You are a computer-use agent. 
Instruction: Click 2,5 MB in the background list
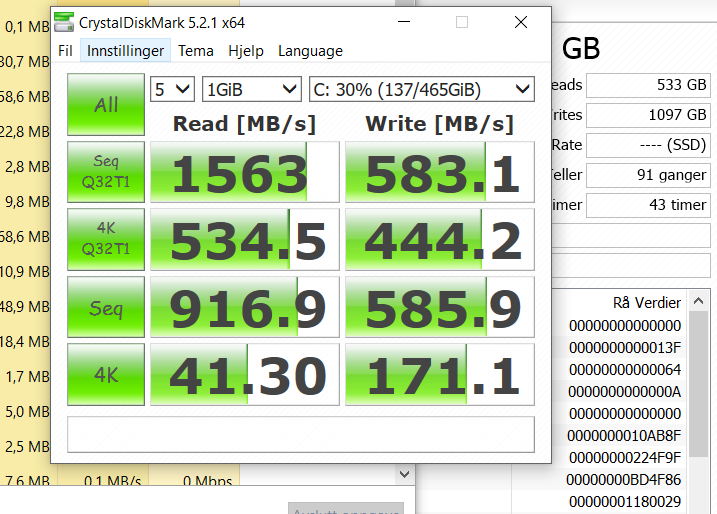tap(27, 447)
